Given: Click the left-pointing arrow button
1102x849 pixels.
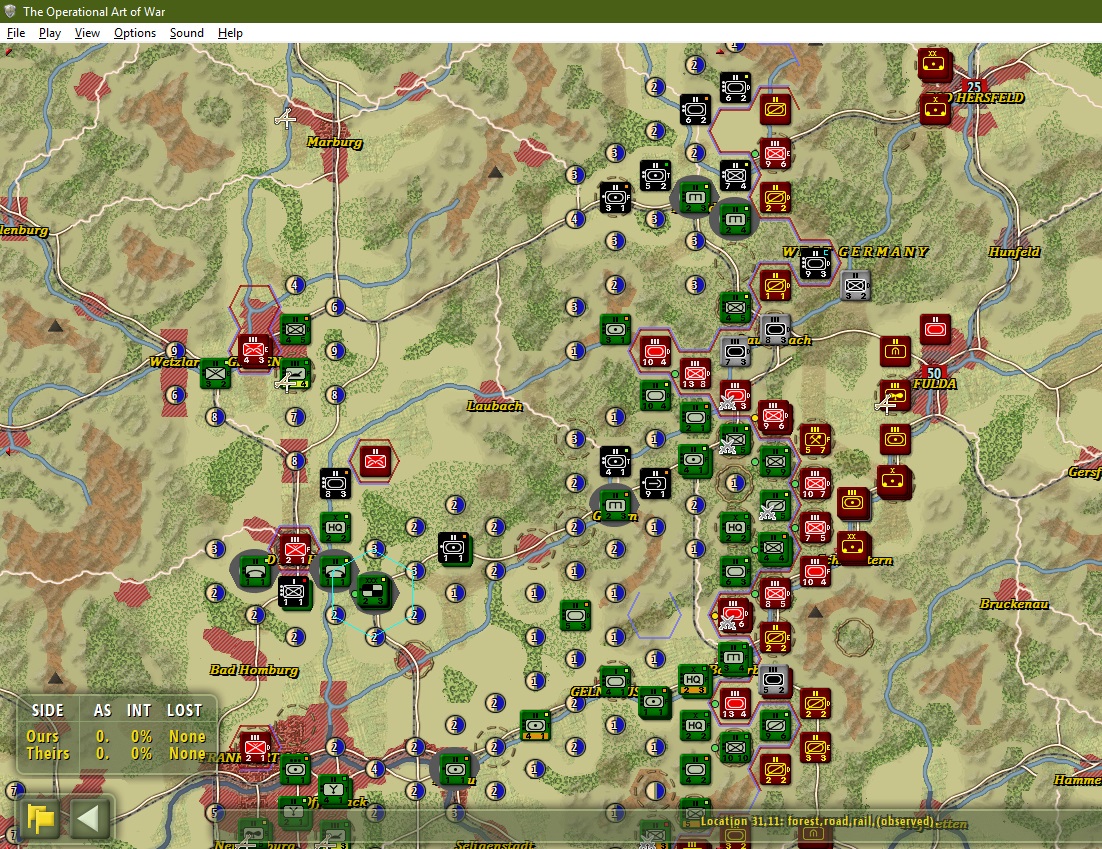Looking at the screenshot, I should coord(89,819).
